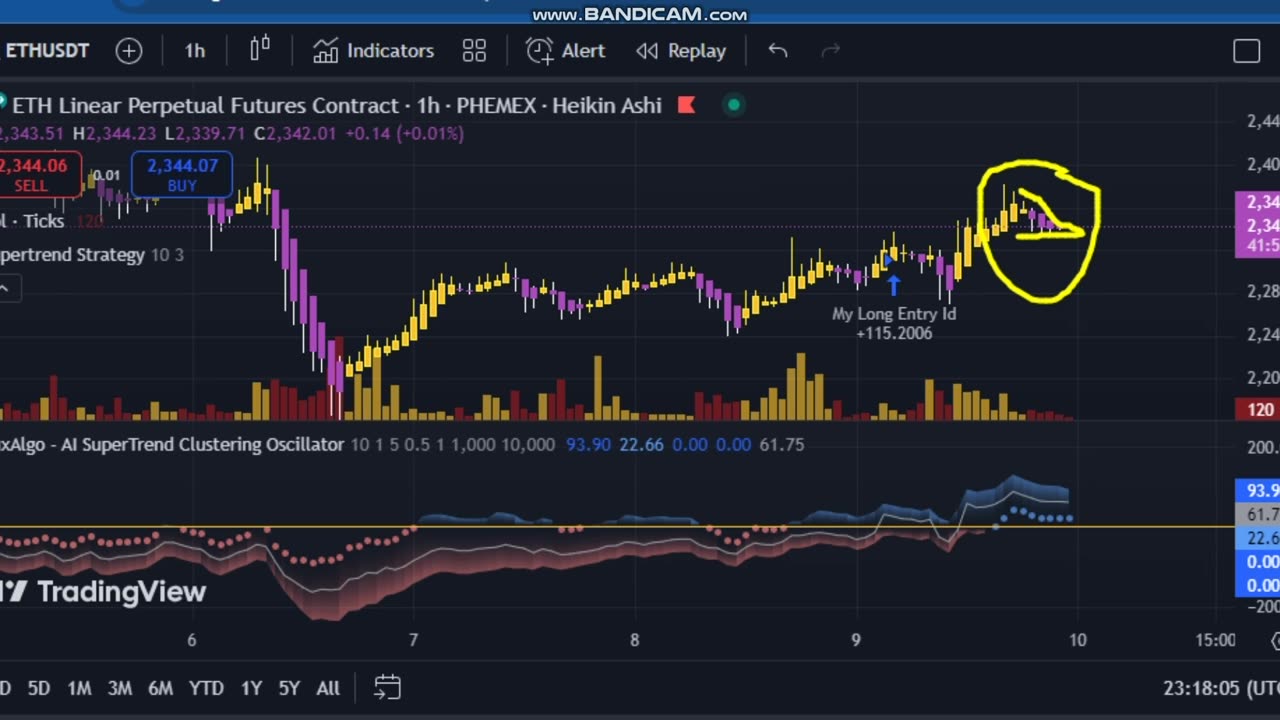This screenshot has height=720, width=1280.
Task: Set range to YTD
Action: click(x=206, y=688)
